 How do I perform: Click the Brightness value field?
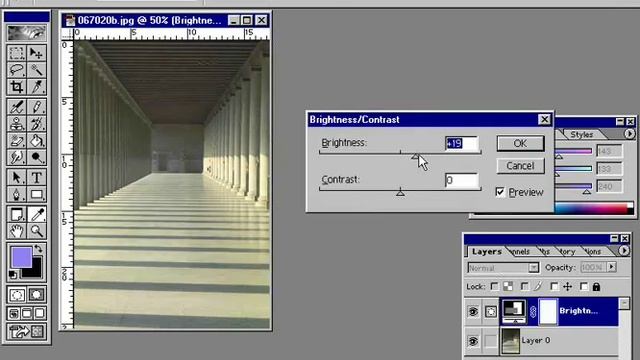tap(462, 144)
